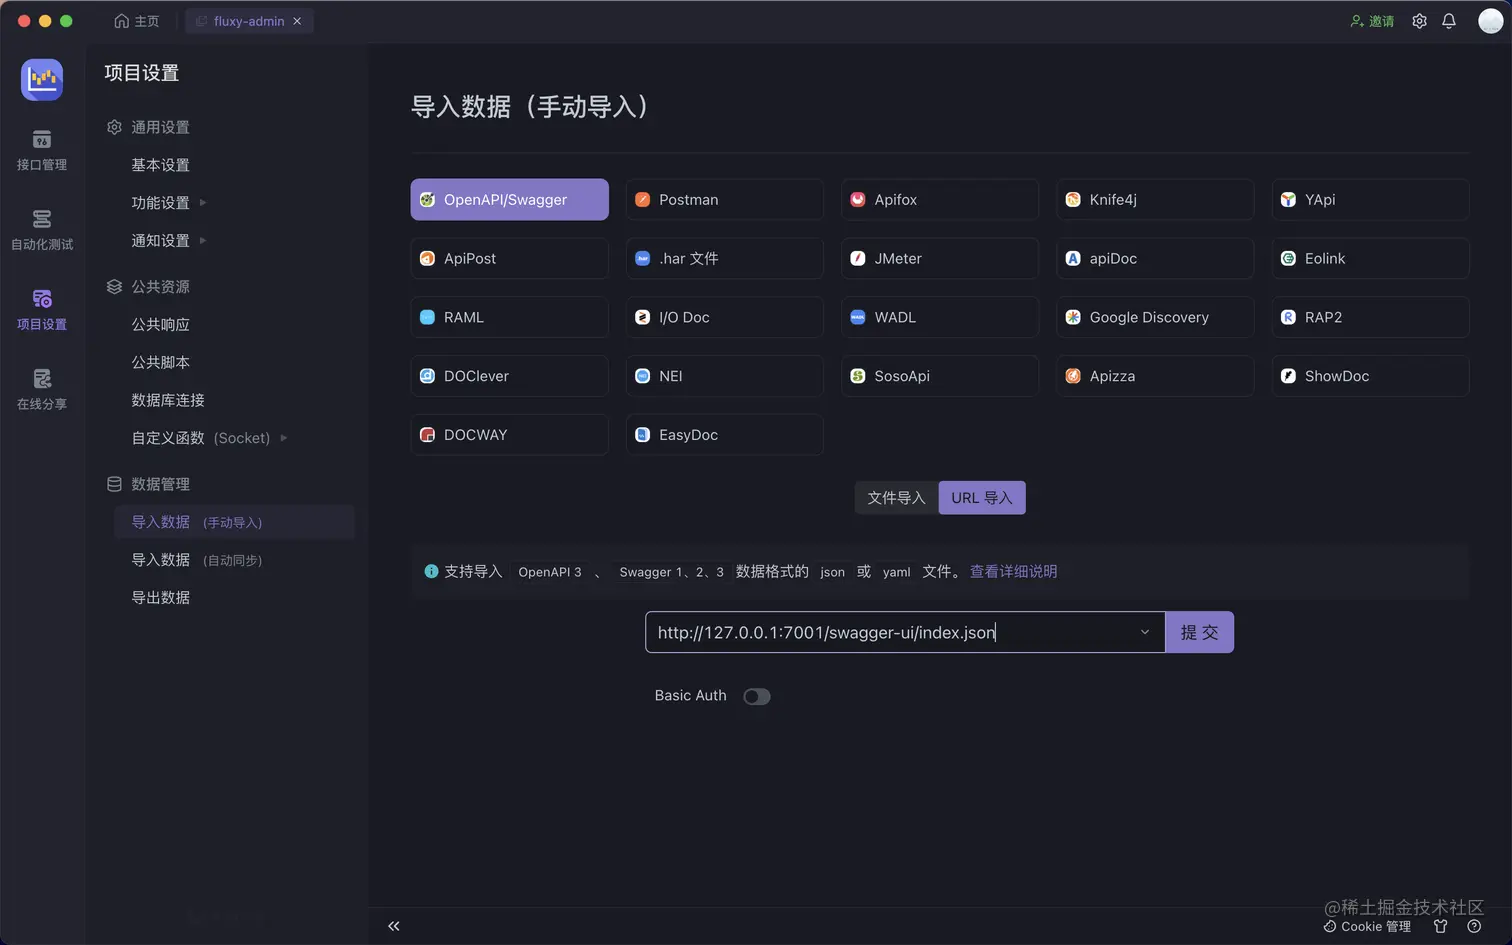The width and height of the screenshot is (1512, 945).
Task: Open the settings gear in top bar
Action: (x=1419, y=21)
